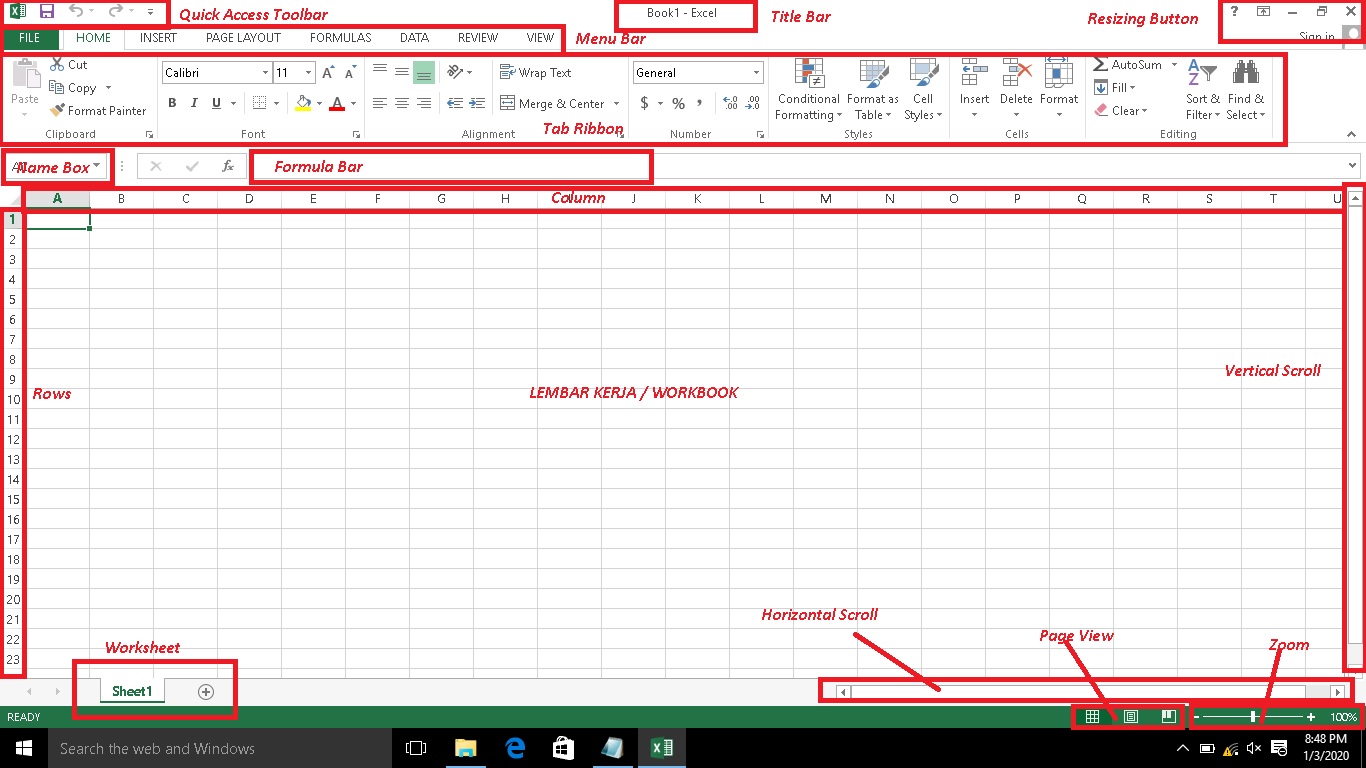Click the AutoSum button
This screenshot has width=1366, height=768.
[x=1128, y=65]
